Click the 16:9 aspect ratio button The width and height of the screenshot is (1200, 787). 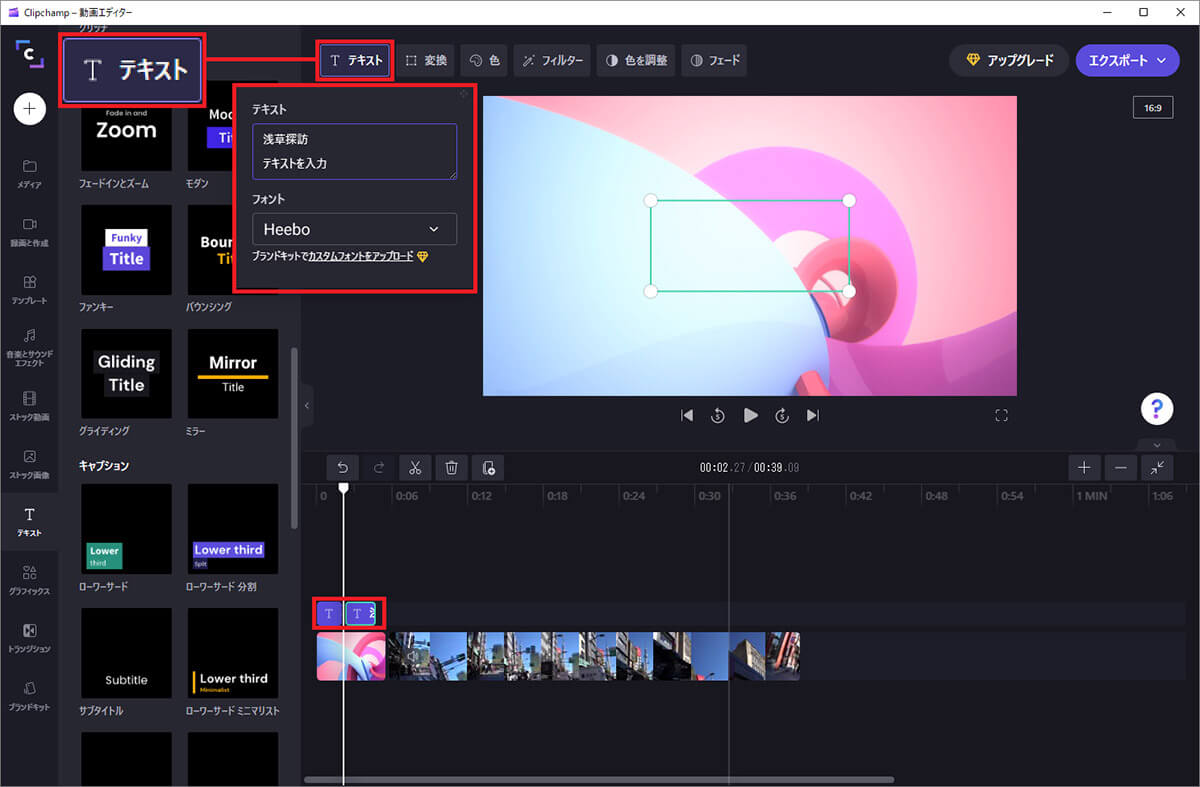coord(1153,107)
